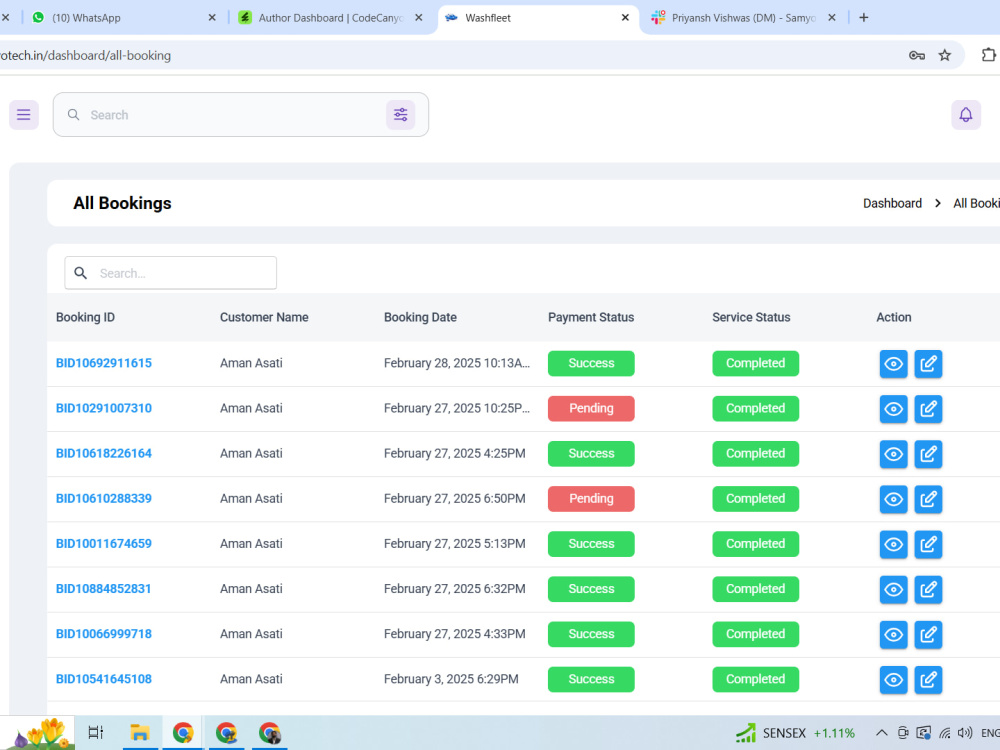This screenshot has width=1000, height=750.
Task: Open File Explorer from taskbar
Action: [140, 733]
